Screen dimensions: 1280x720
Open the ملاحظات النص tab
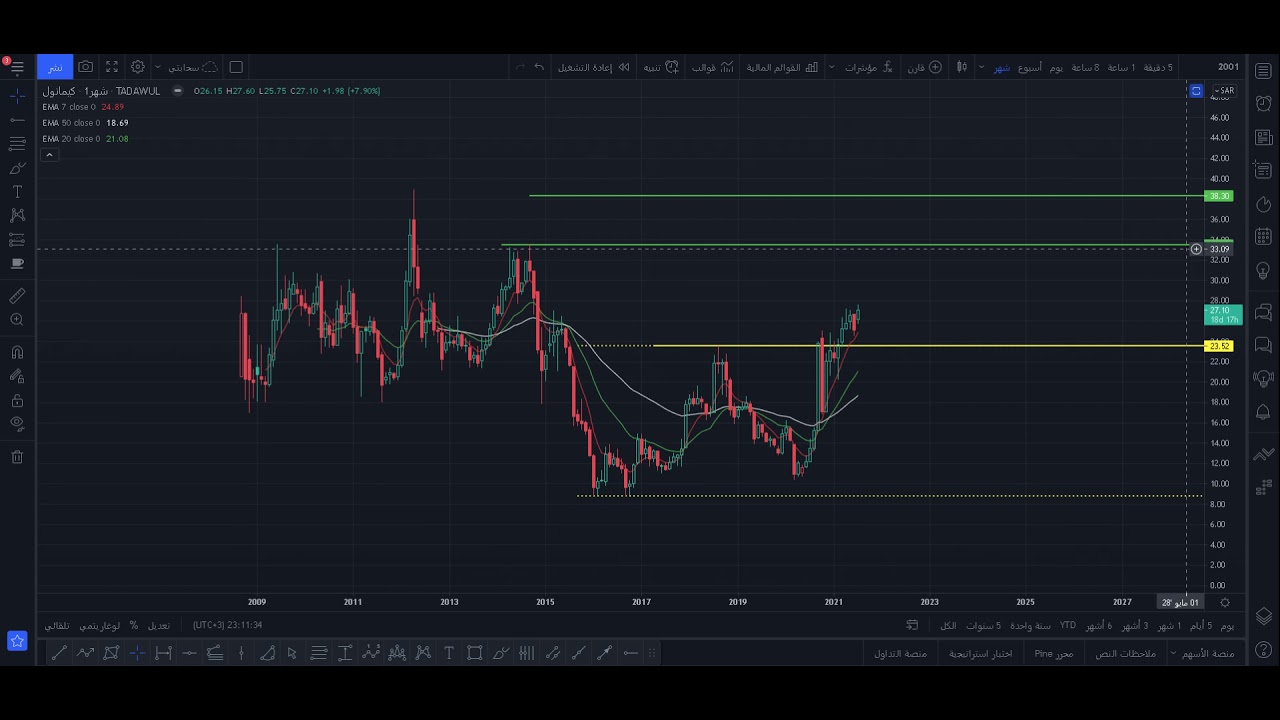(1125, 653)
